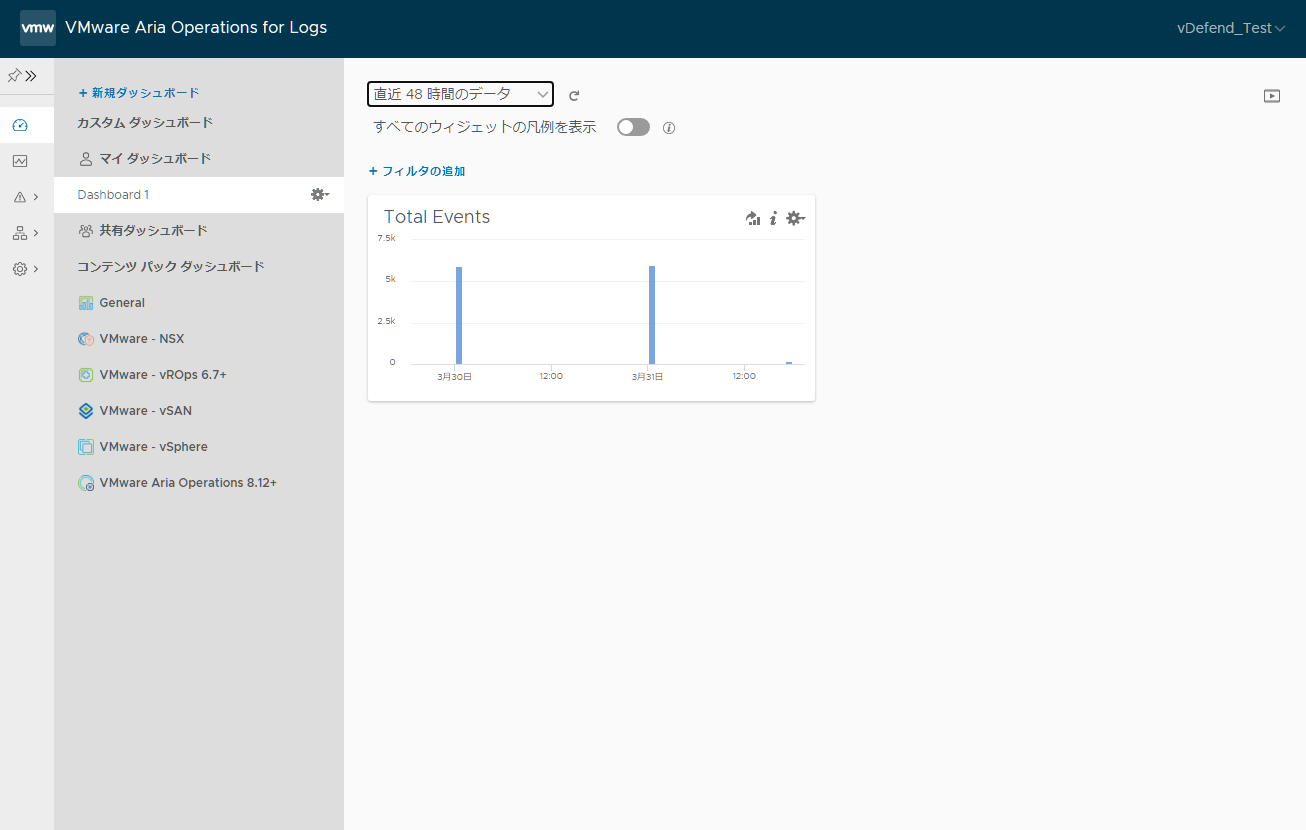
Task: Click the Total Events widget title
Action: coord(437,217)
